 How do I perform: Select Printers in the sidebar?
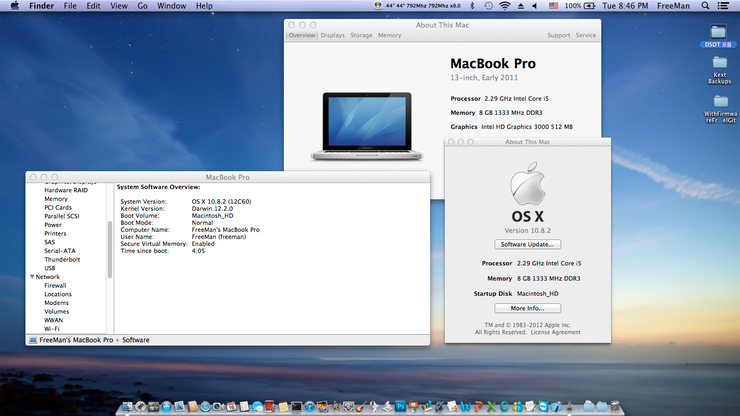(x=55, y=233)
